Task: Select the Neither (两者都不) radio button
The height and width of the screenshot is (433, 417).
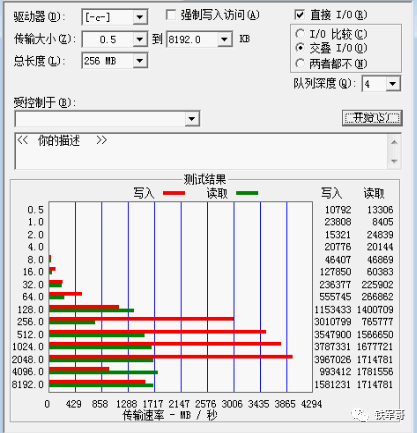Action: pos(300,63)
